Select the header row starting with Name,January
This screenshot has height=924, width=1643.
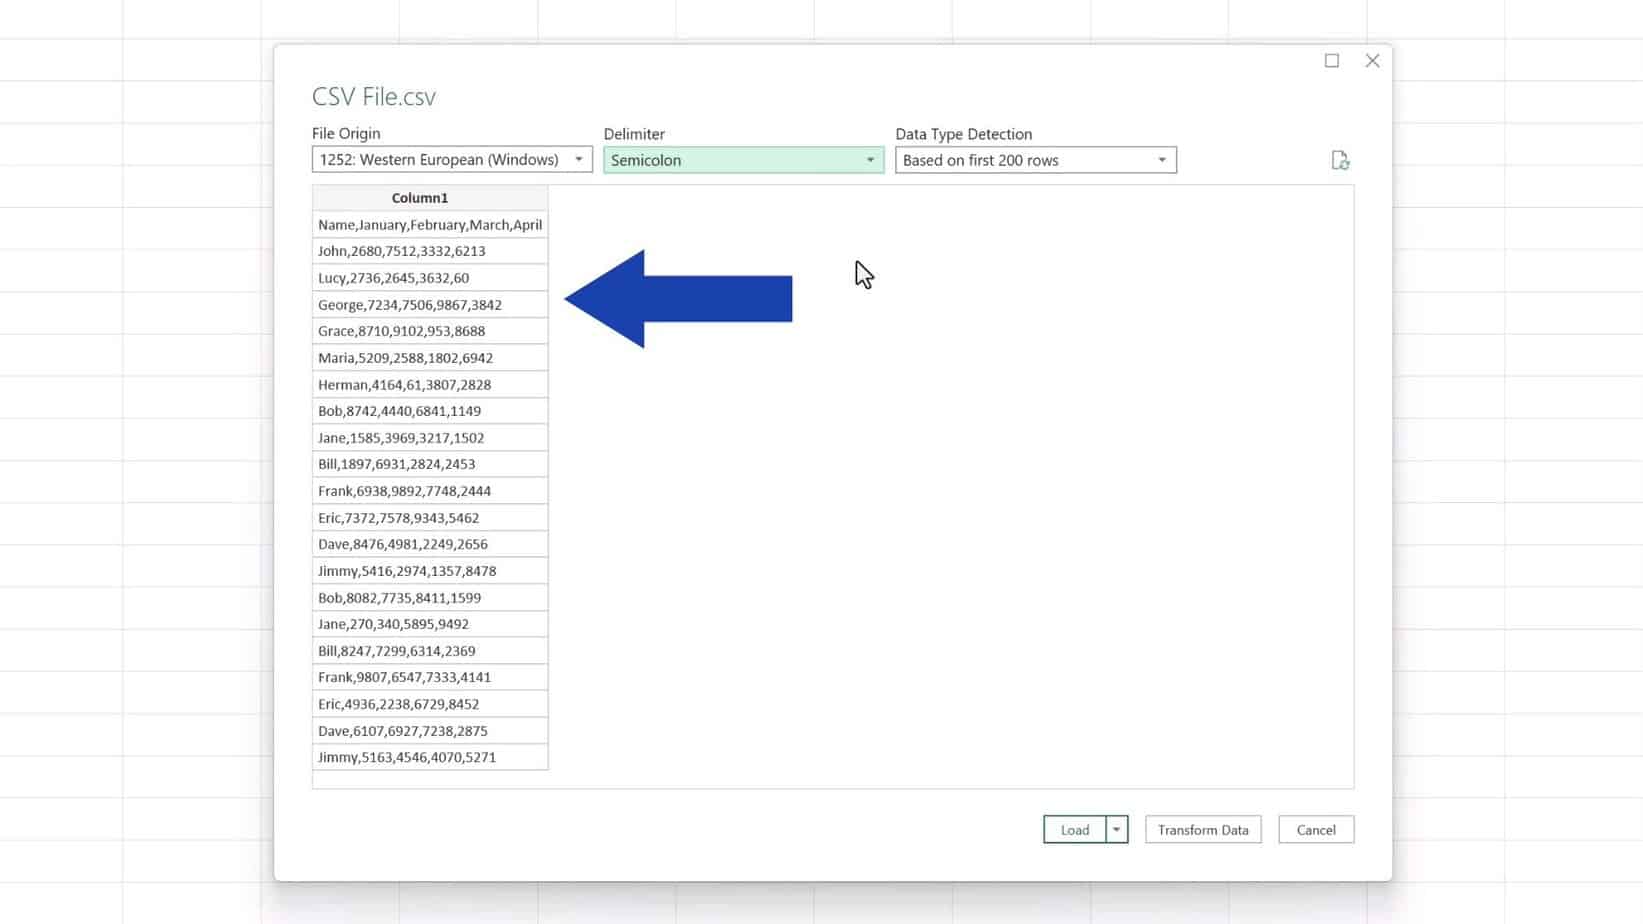point(430,224)
